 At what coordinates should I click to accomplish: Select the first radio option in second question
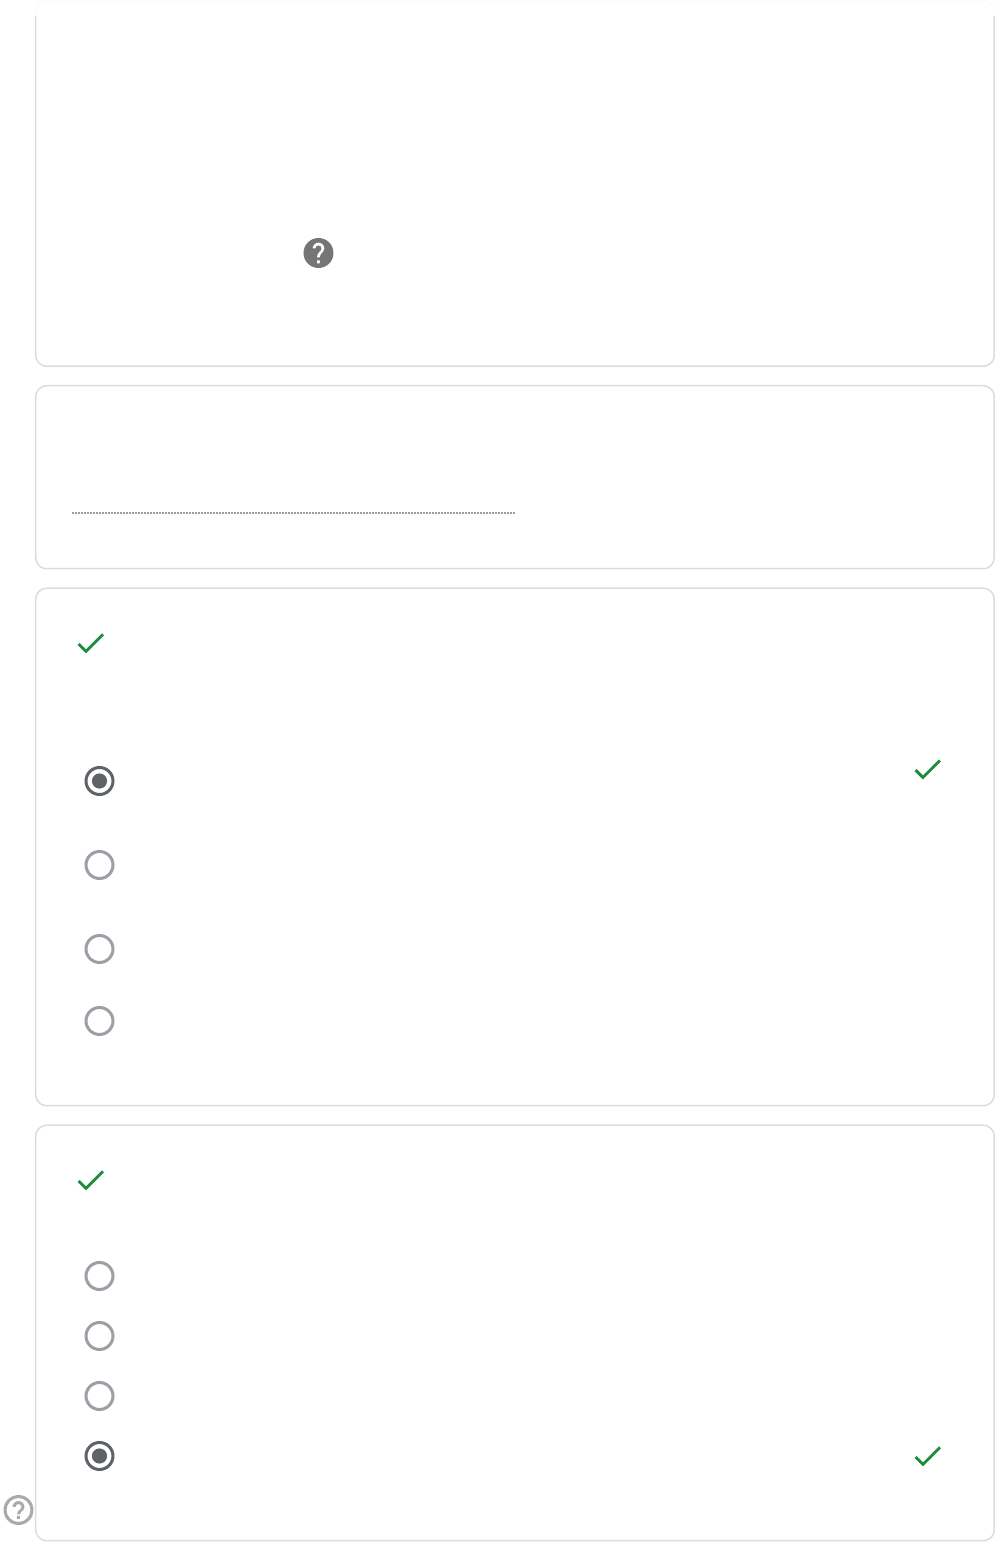pyautogui.click(x=99, y=1276)
